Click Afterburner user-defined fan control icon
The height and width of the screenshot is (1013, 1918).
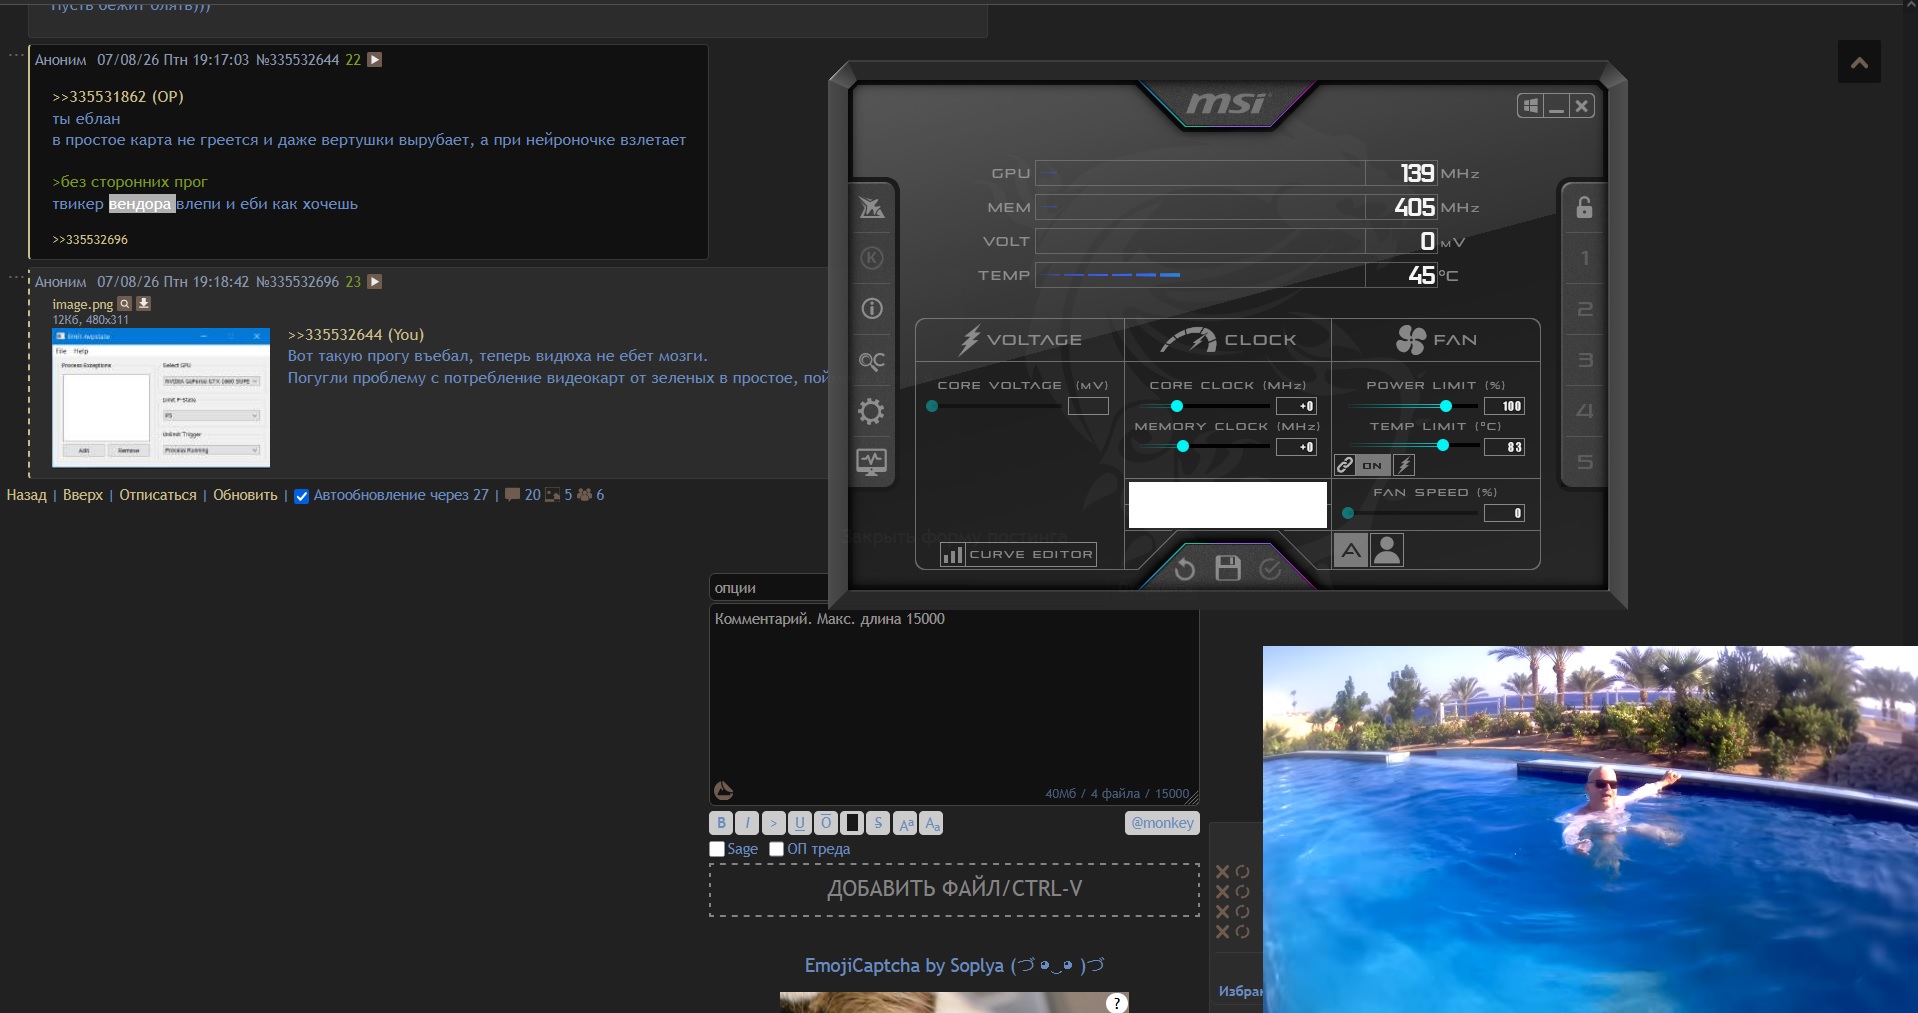1387,550
